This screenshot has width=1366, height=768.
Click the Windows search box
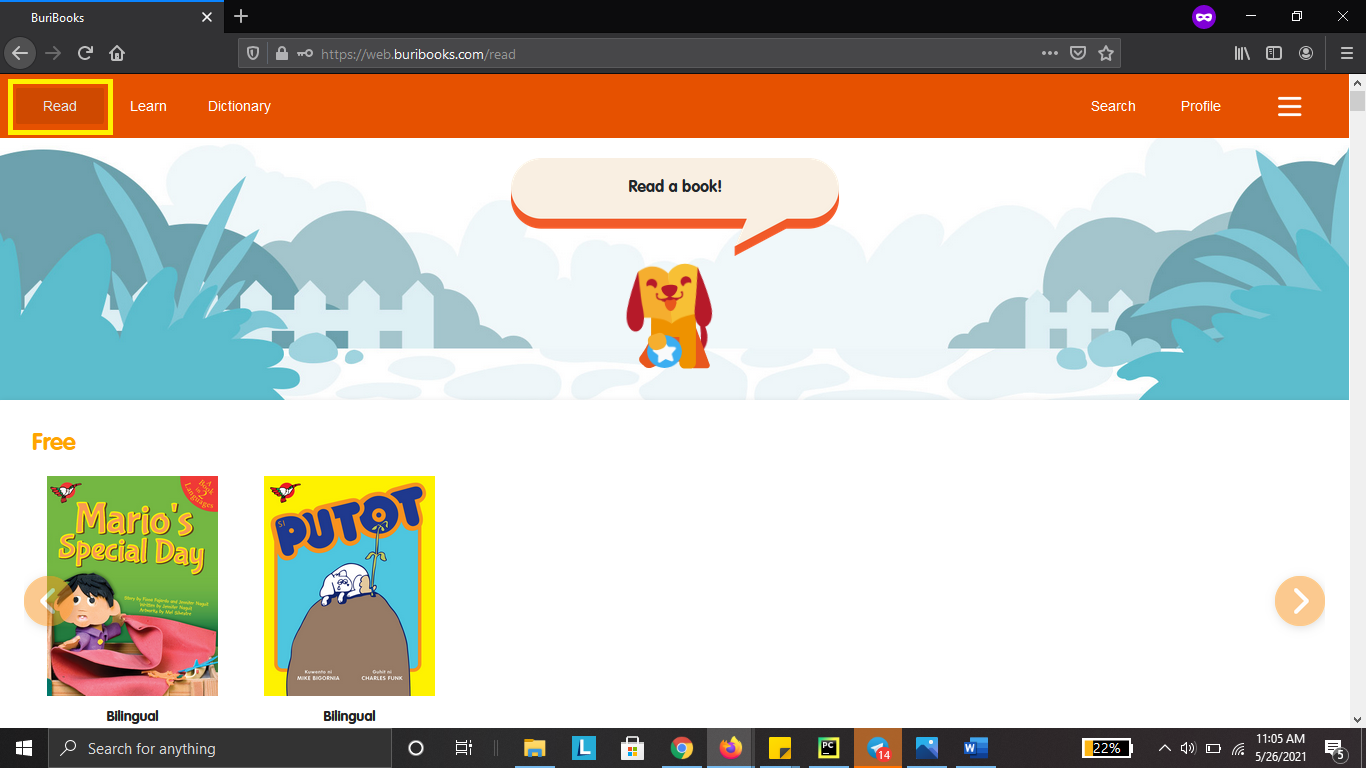(220, 748)
